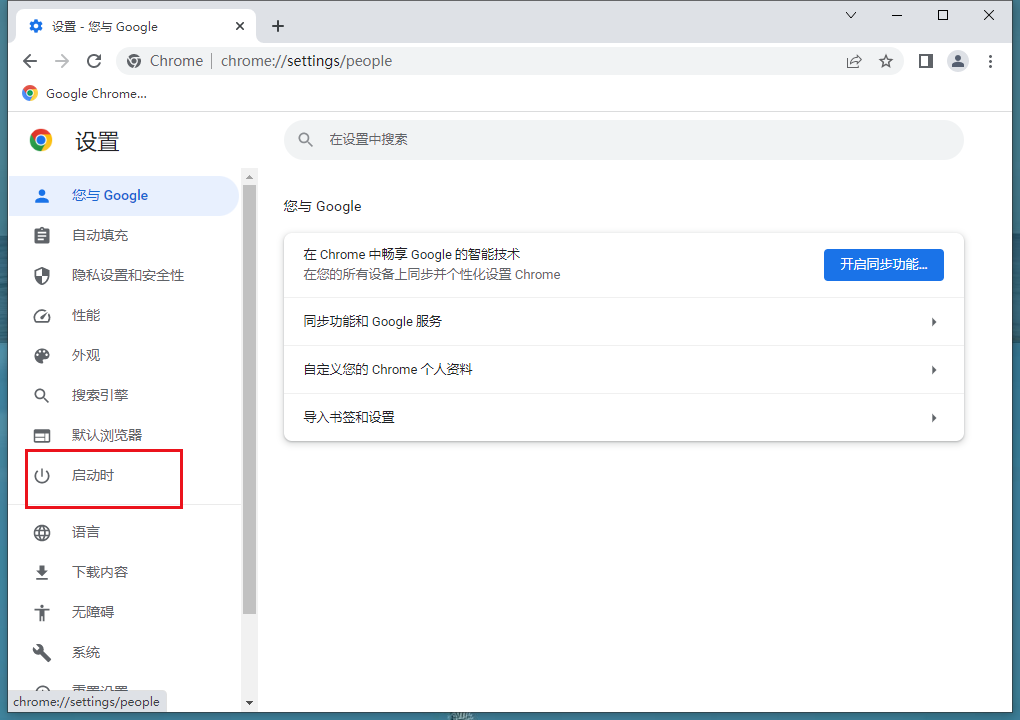This screenshot has width=1020, height=720.
Task: Click the 默认浏览器 window icon
Action: 42,436
